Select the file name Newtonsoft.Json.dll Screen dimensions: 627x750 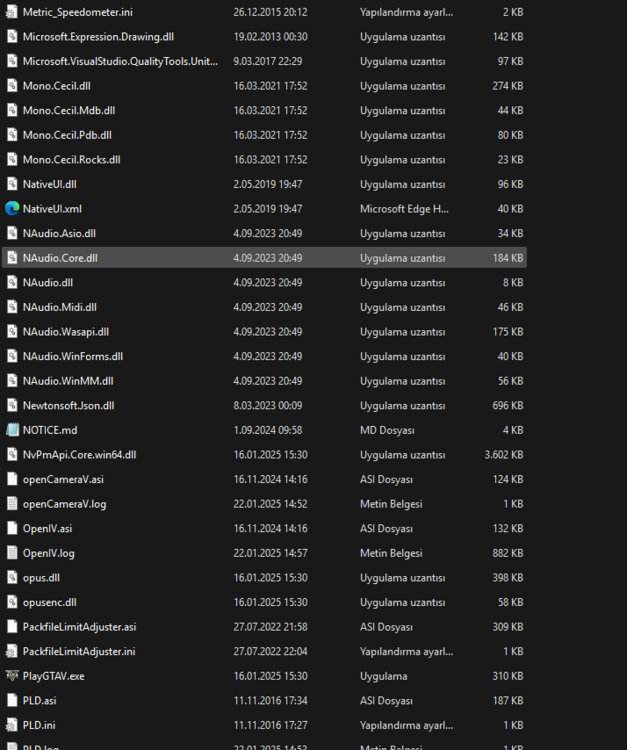click(x=68, y=406)
